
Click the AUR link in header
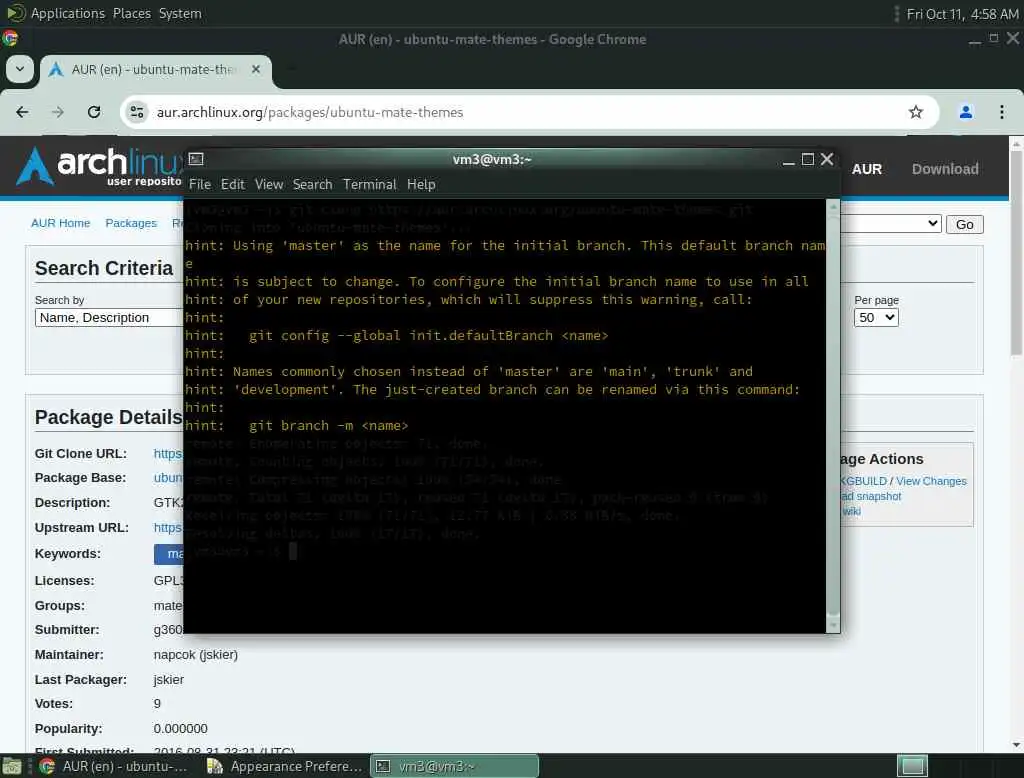point(867,169)
